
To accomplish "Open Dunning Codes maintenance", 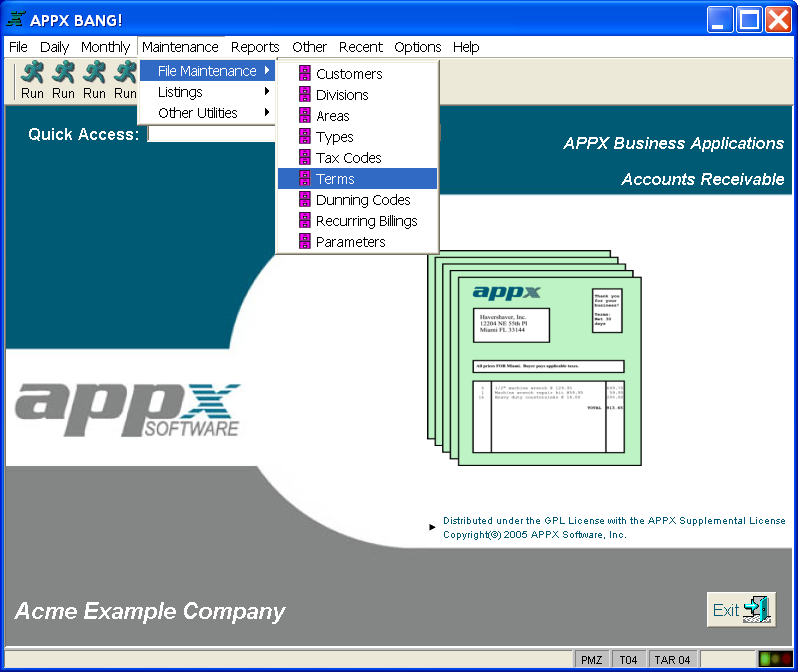I will [357, 200].
